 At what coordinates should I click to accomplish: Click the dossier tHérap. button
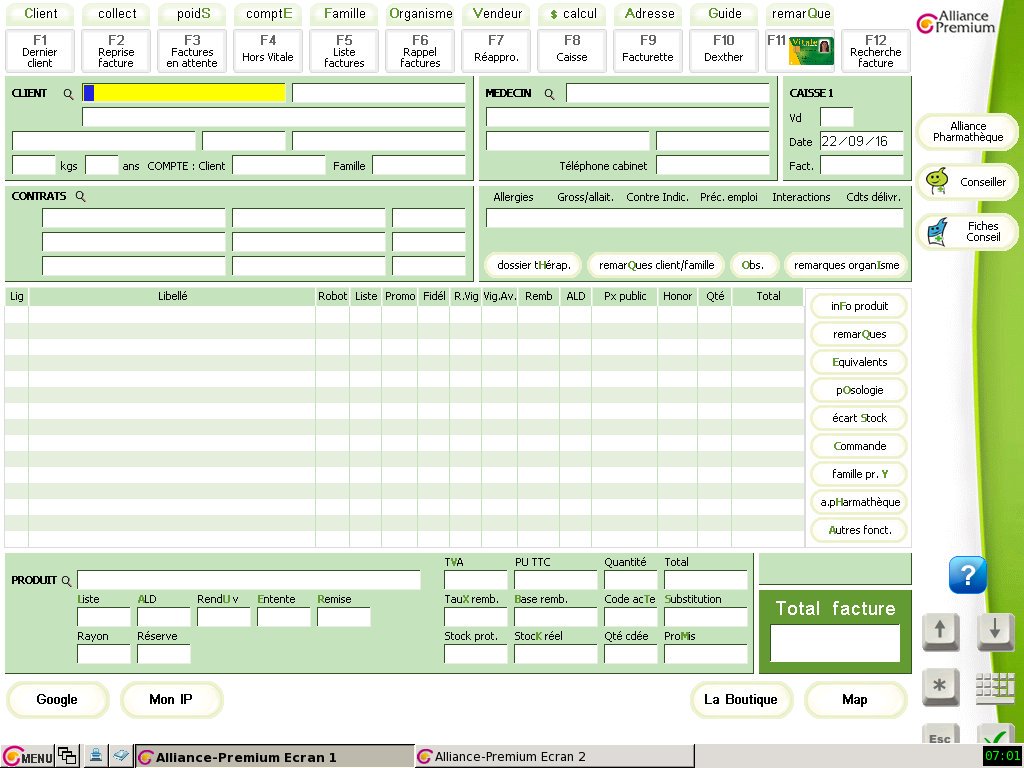534,265
